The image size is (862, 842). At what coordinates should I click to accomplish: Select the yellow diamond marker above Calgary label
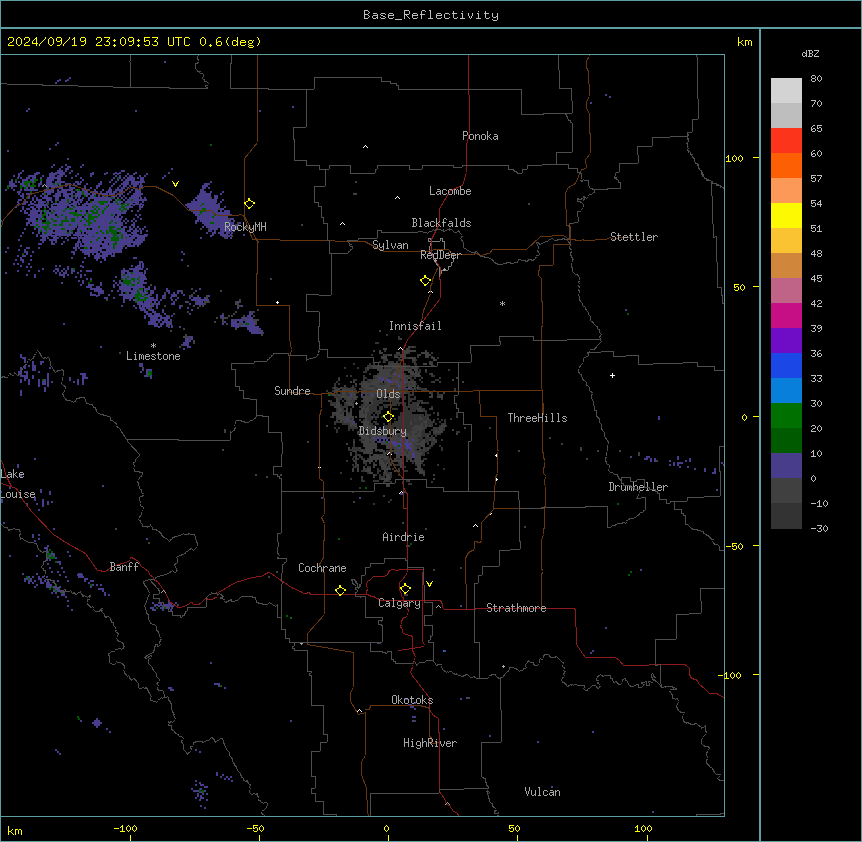pyautogui.click(x=405, y=589)
